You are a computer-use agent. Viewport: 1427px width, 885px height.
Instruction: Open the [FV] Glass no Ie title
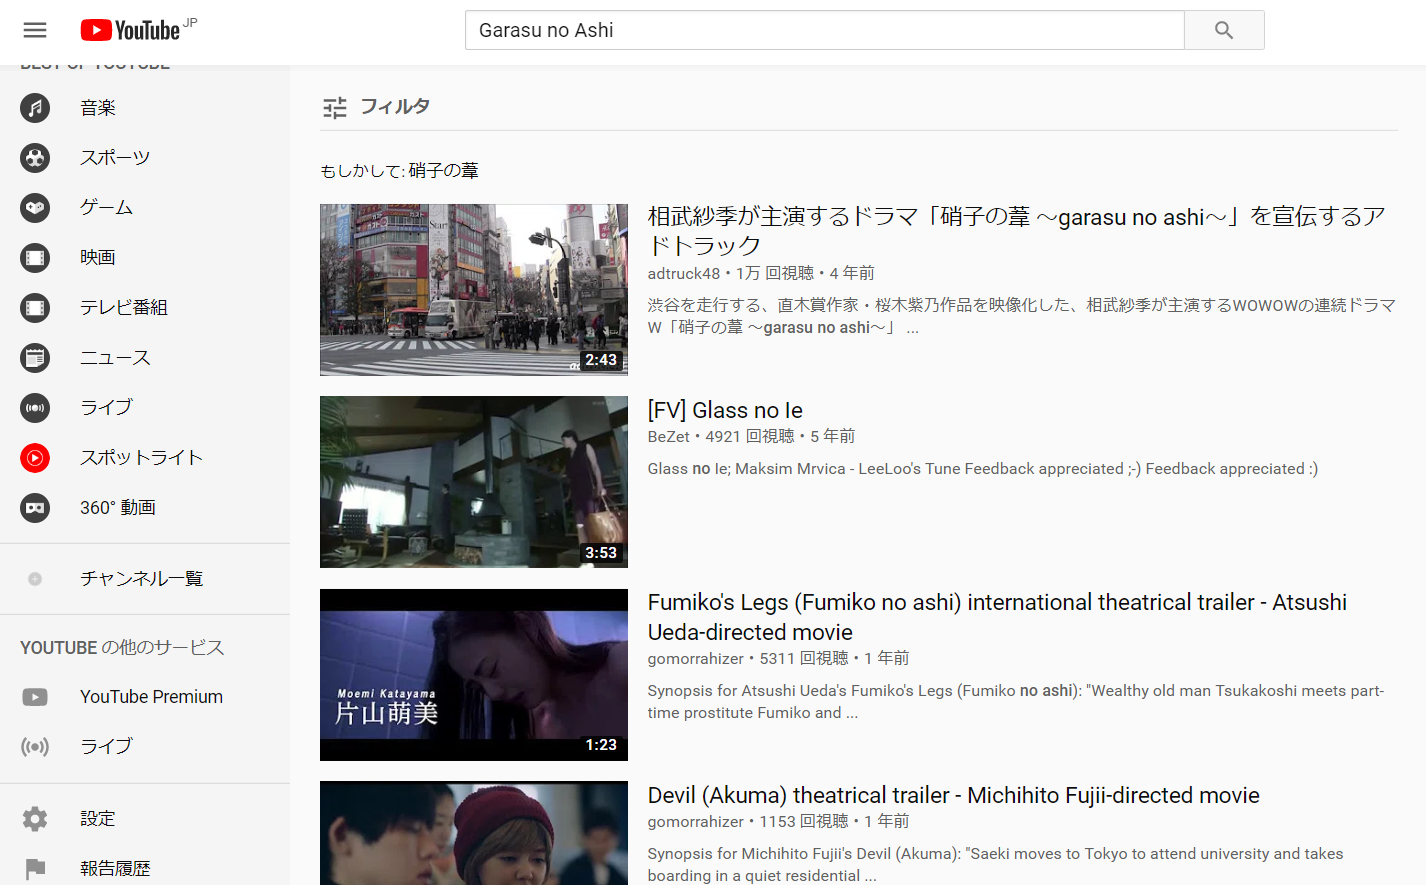[x=725, y=410]
